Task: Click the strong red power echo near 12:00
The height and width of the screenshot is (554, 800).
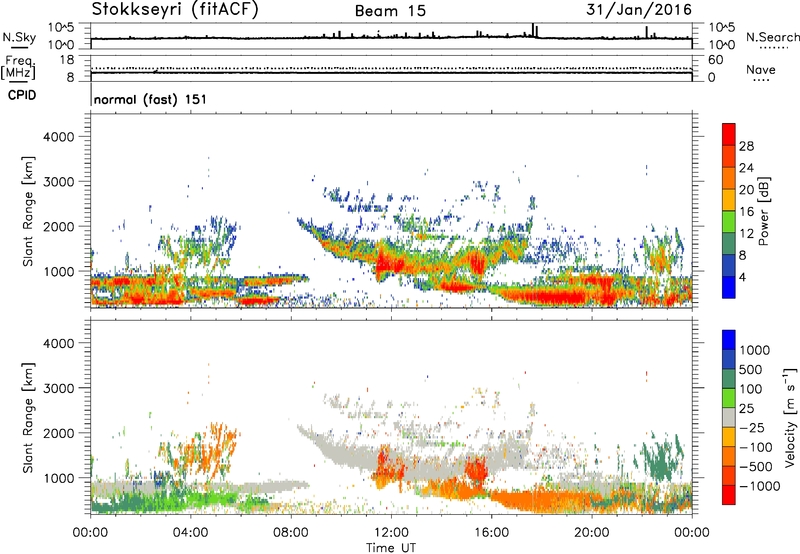Action: coord(390,264)
